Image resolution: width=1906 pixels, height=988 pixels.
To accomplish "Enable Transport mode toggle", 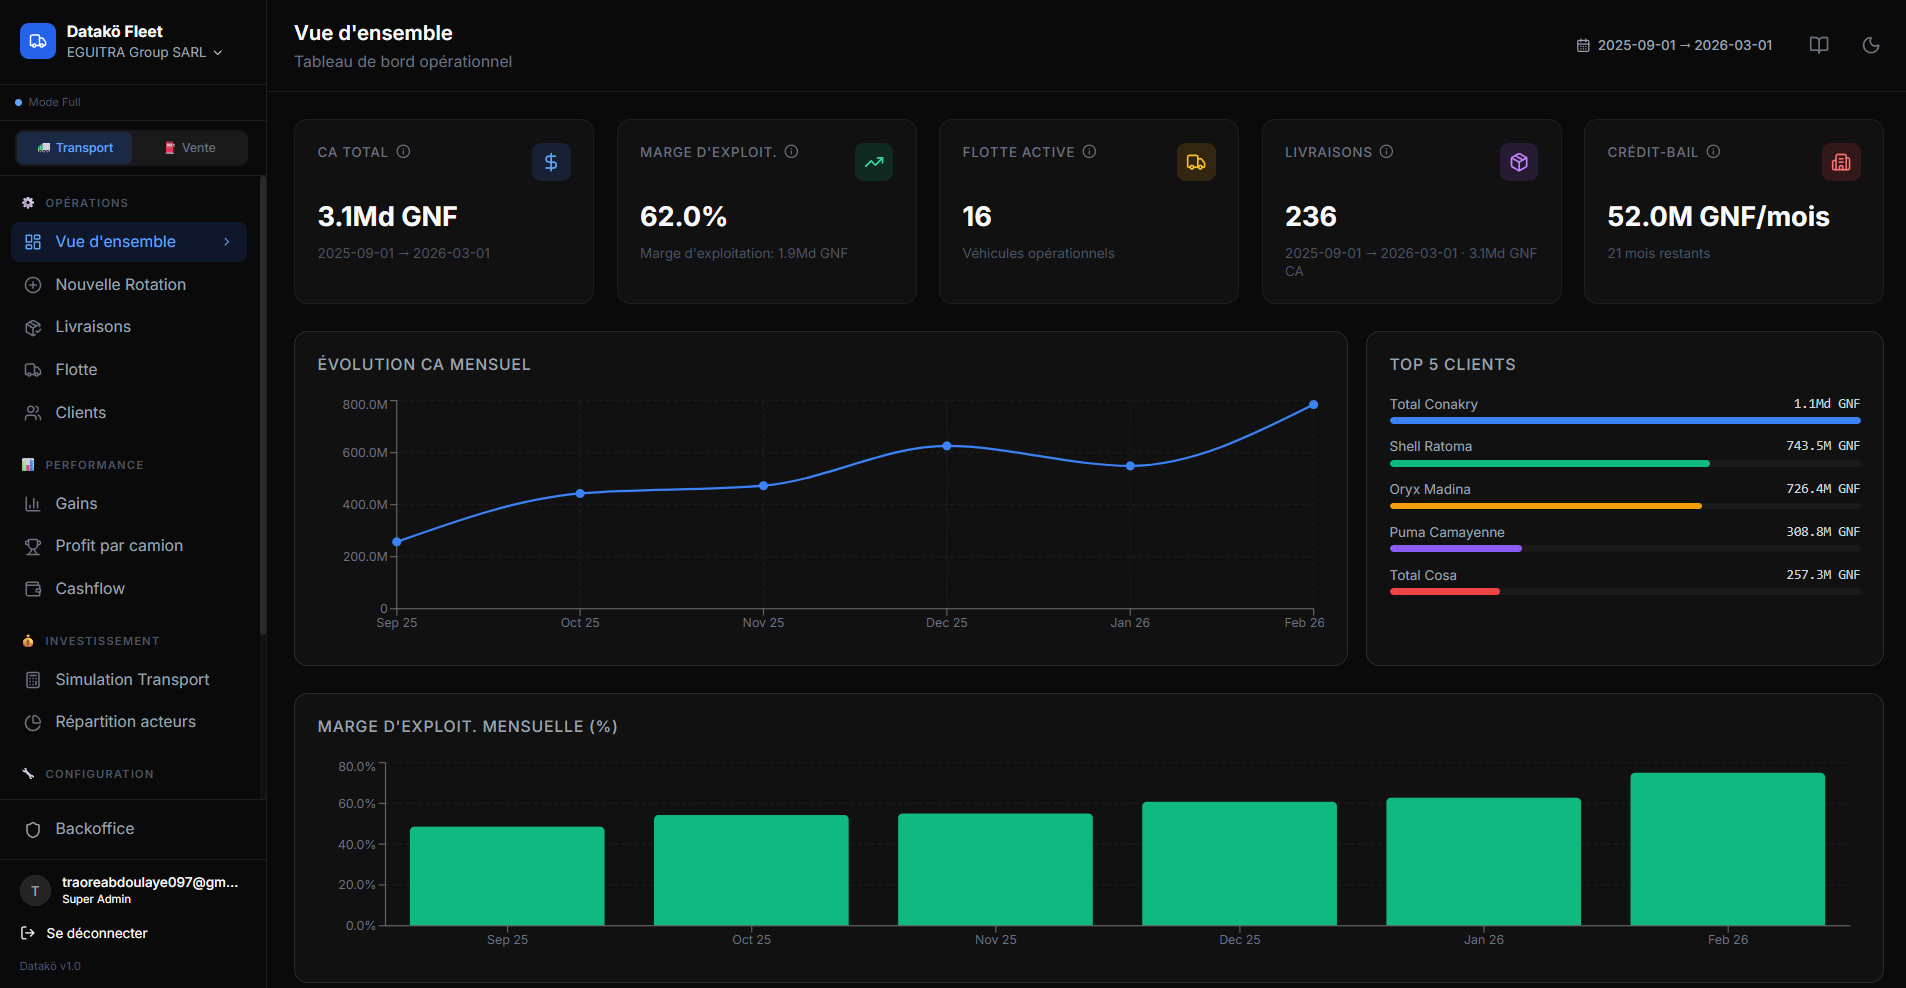I will click(x=74, y=147).
